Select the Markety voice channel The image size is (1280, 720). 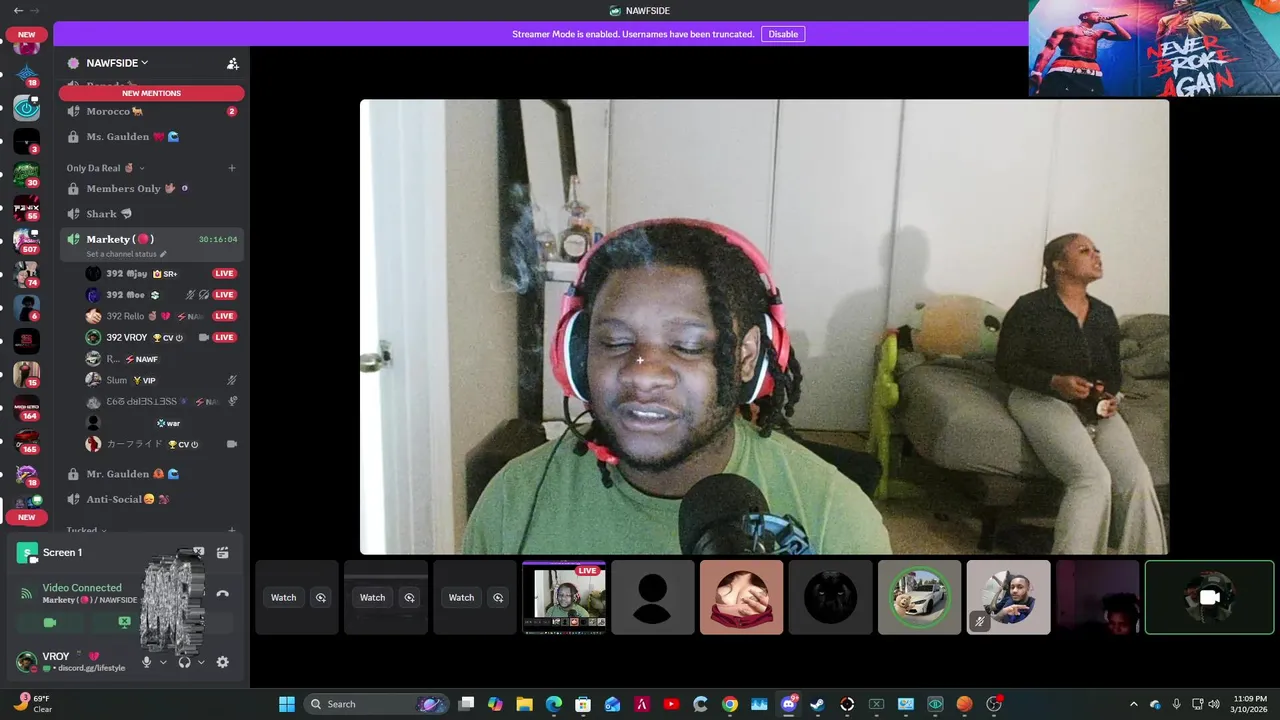point(151,244)
